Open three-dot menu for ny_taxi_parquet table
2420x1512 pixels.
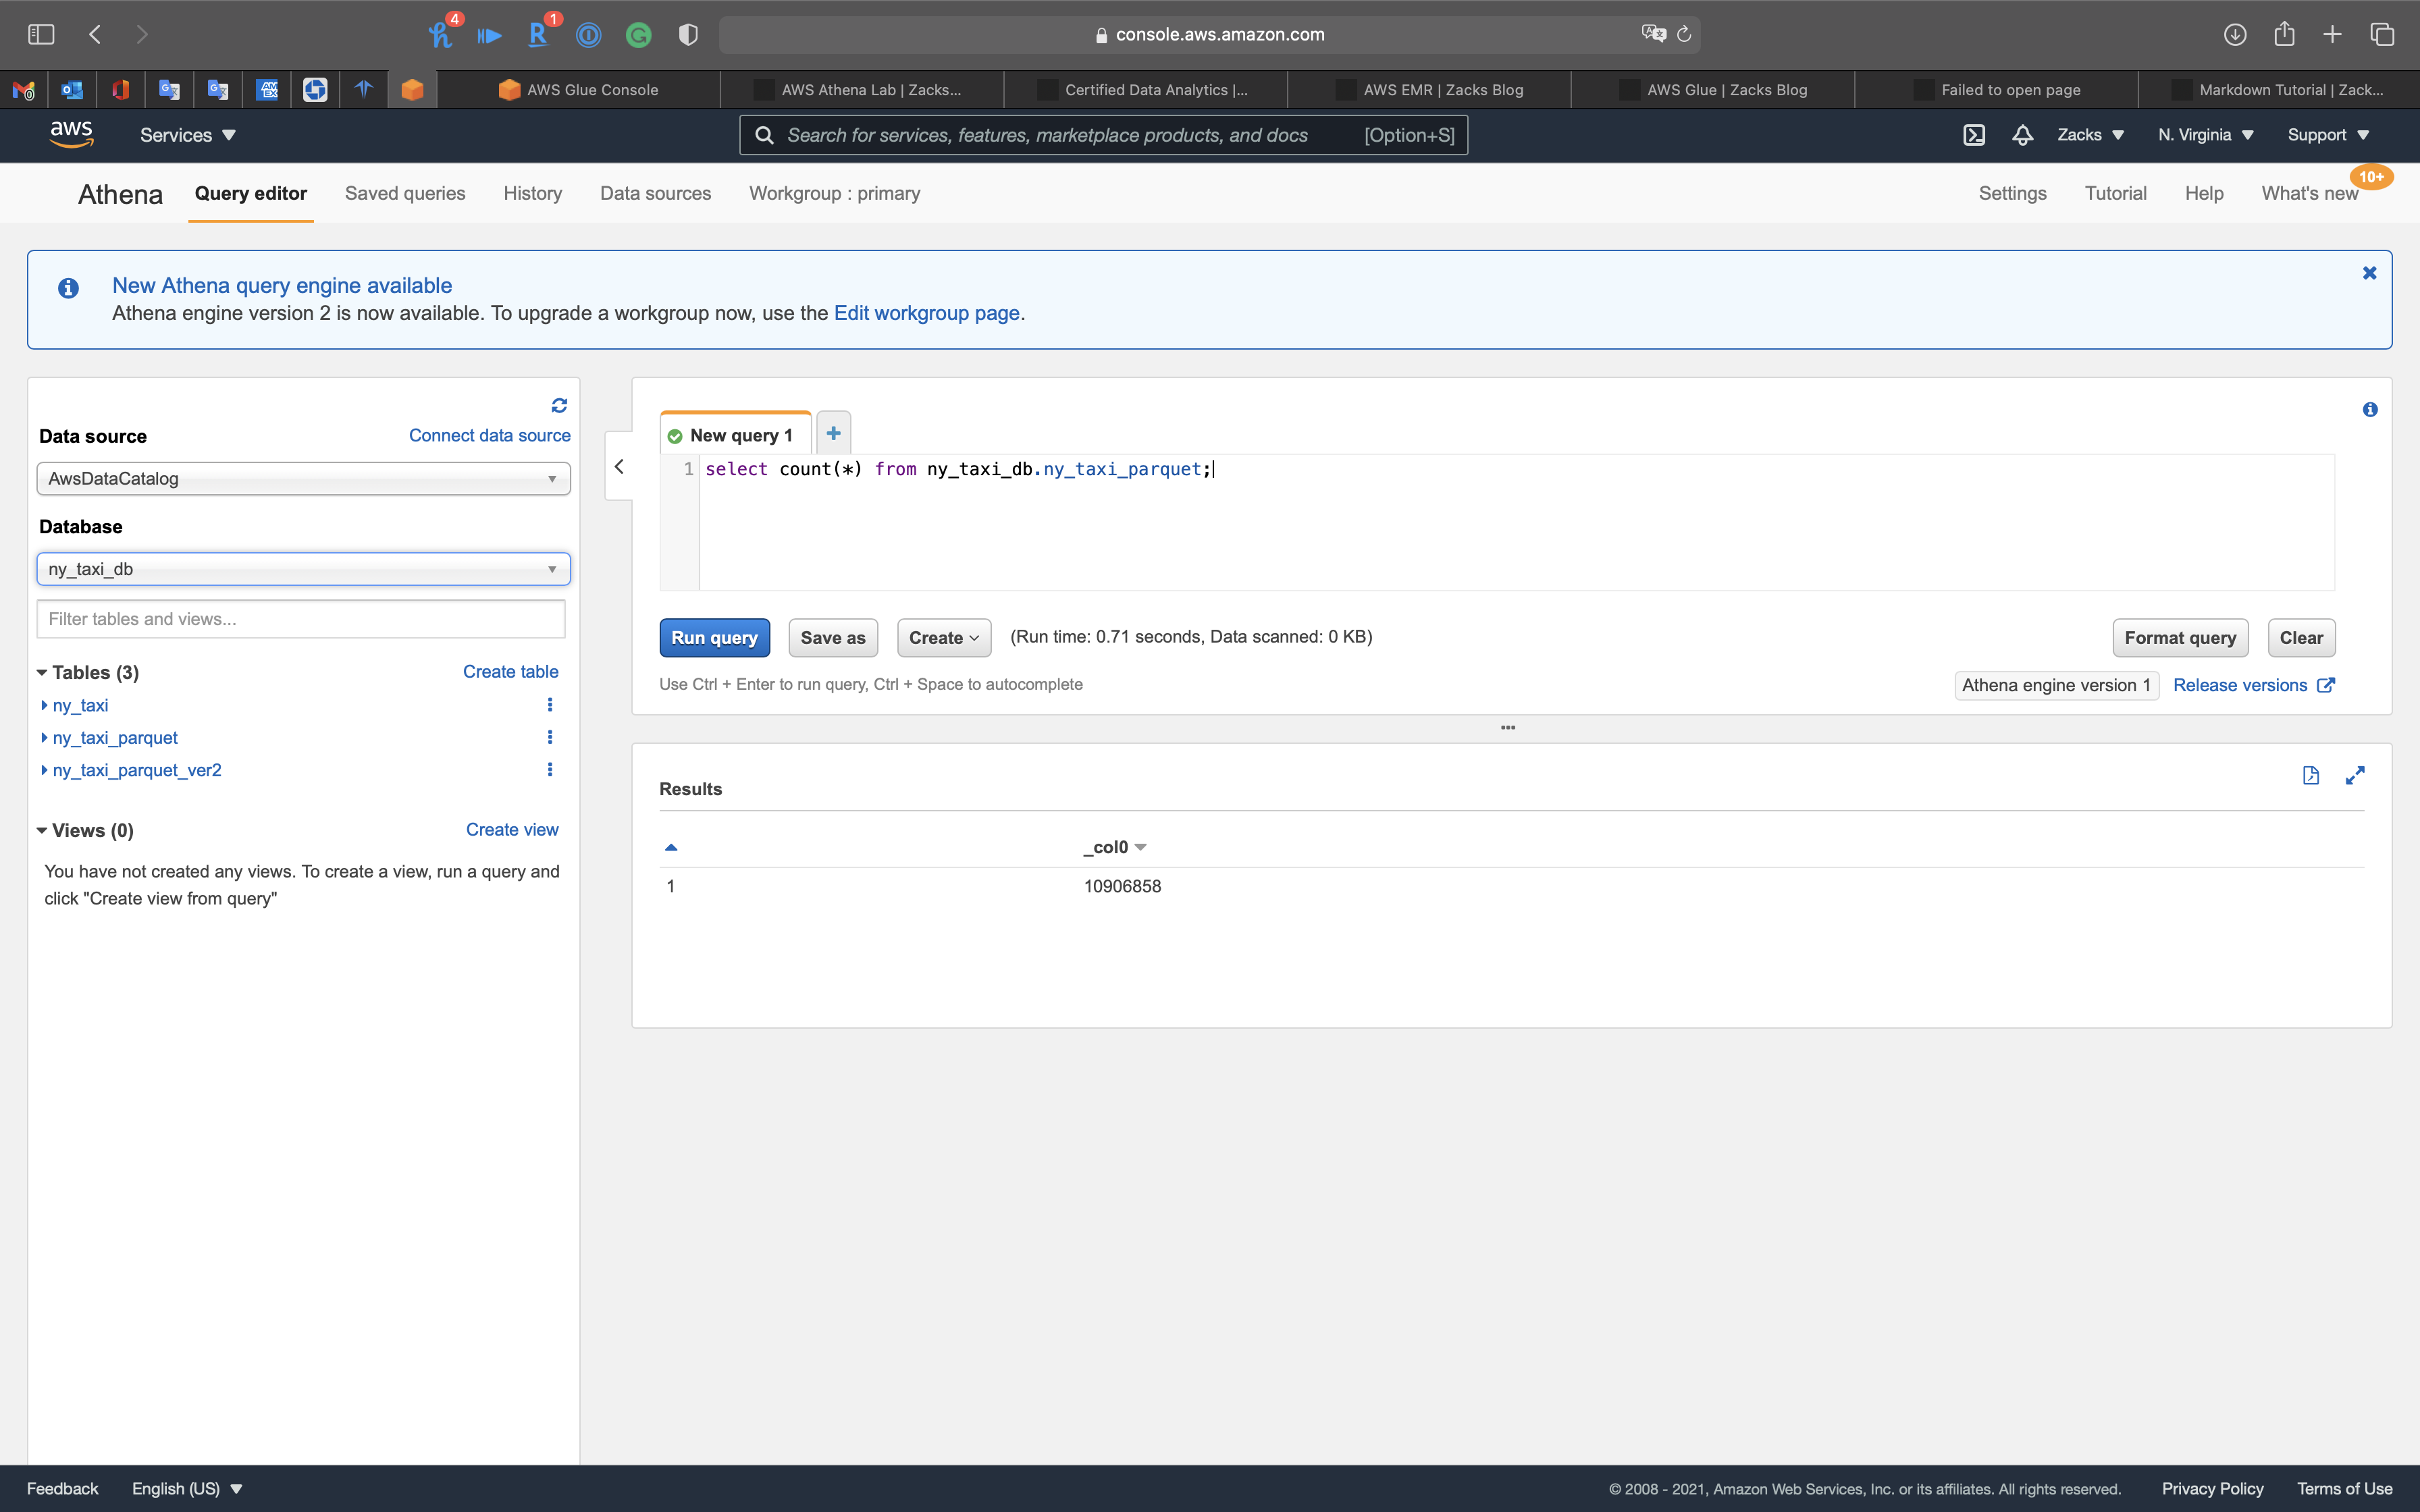click(549, 737)
